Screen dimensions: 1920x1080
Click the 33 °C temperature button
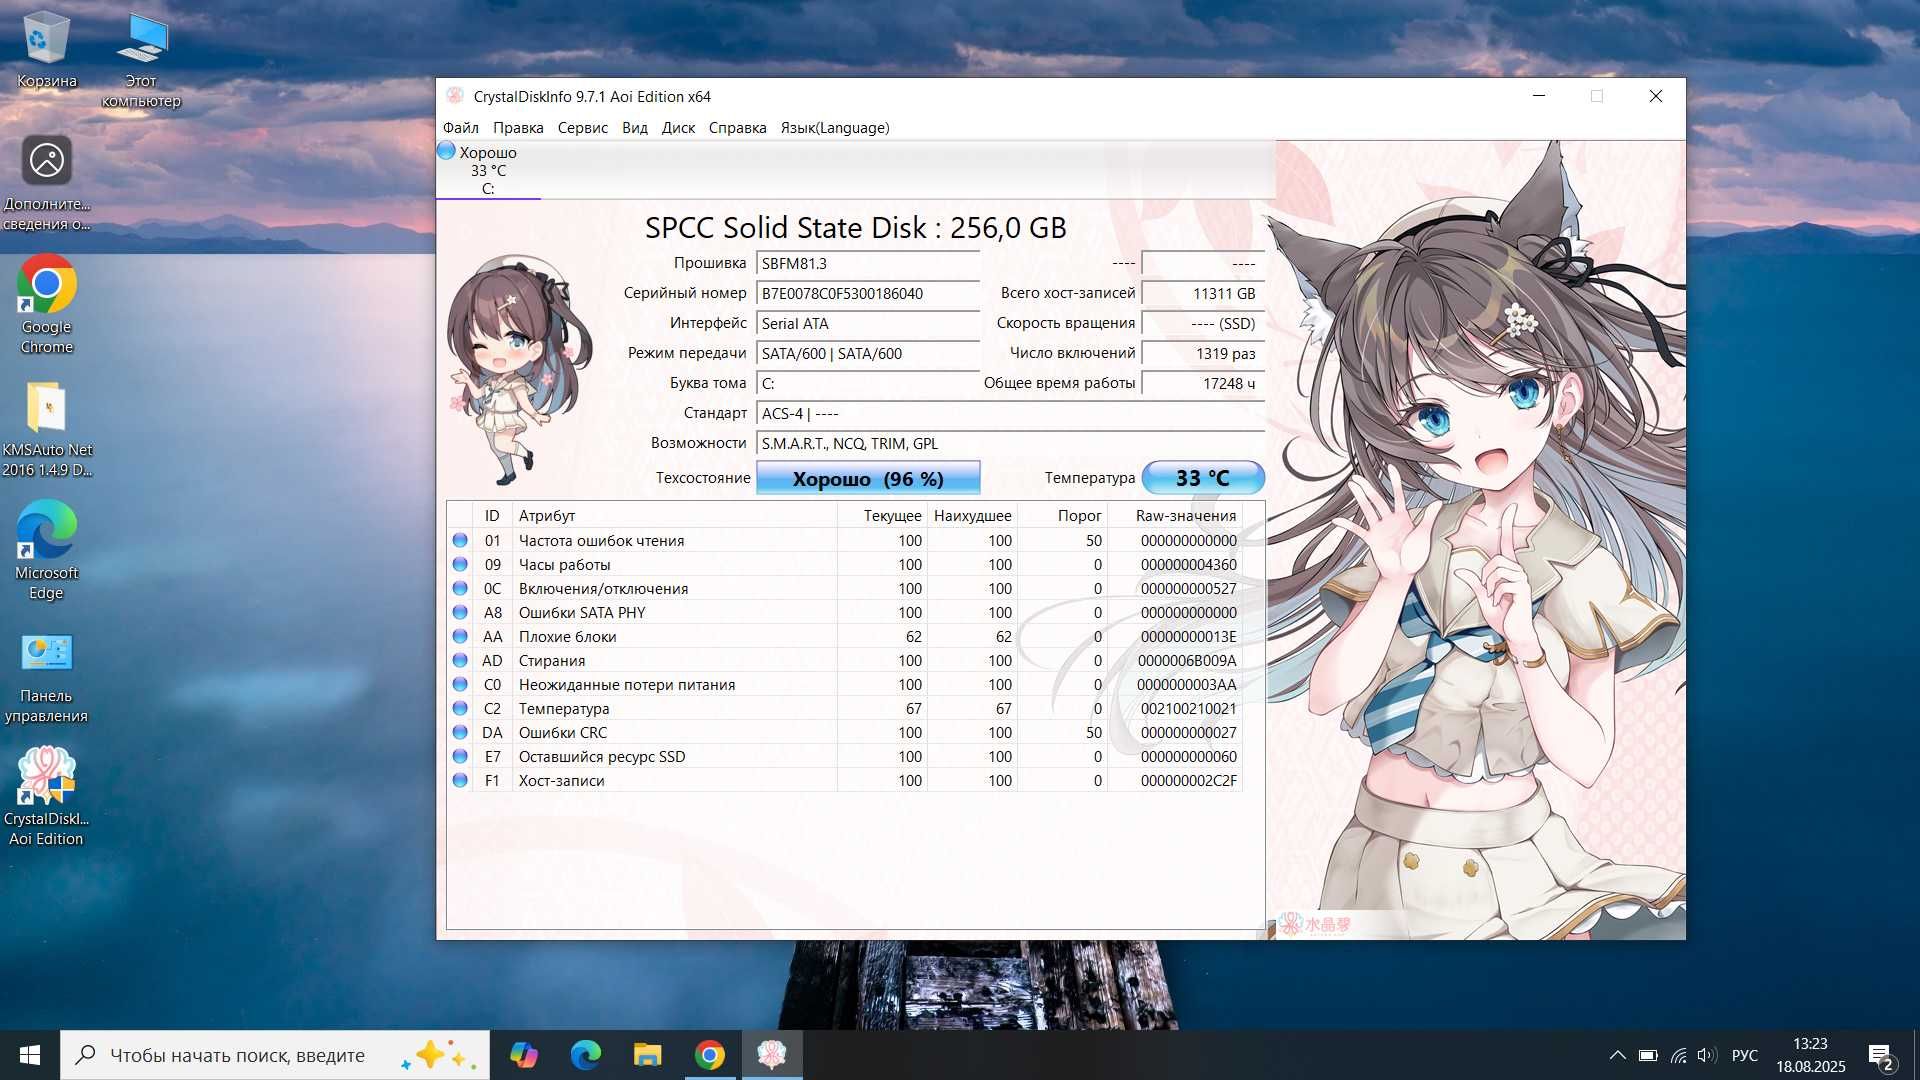tap(1203, 478)
